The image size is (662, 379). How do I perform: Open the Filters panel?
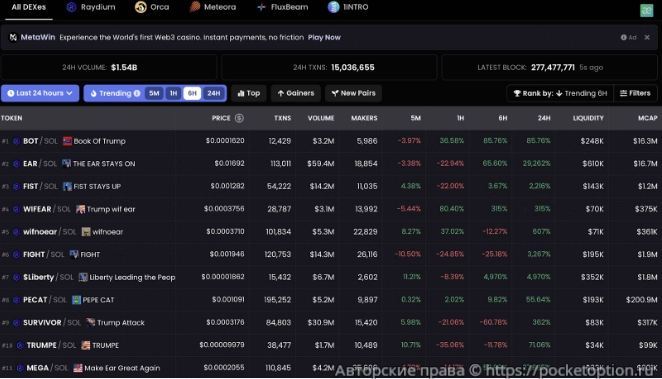point(635,93)
